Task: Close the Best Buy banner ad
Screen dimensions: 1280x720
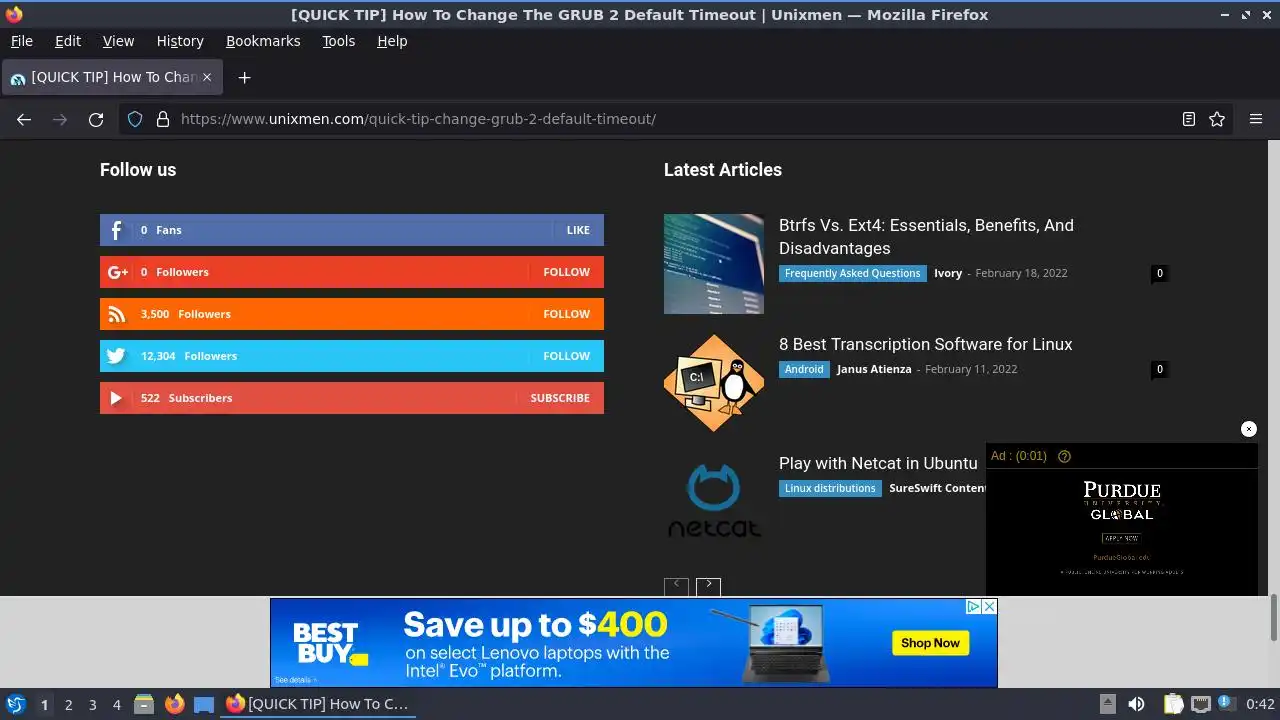Action: [989, 607]
